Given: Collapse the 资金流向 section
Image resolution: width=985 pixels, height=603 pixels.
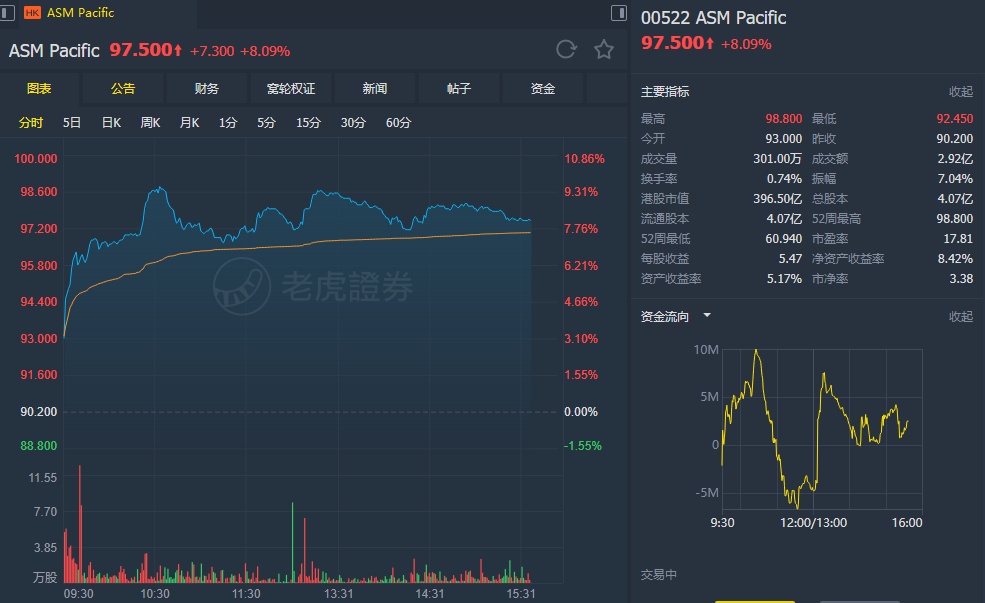Looking at the screenshot, I should 961,317.
